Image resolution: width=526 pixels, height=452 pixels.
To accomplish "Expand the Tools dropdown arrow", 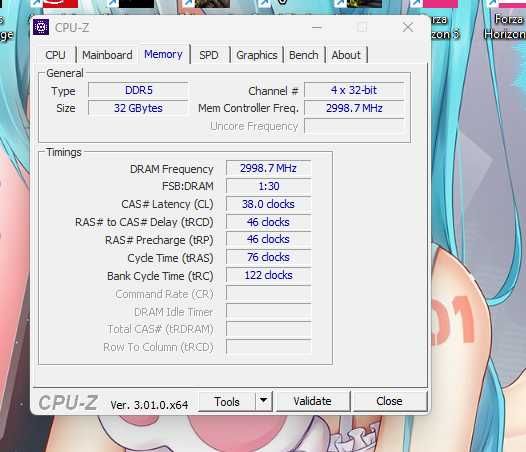I will click(264, 401).
